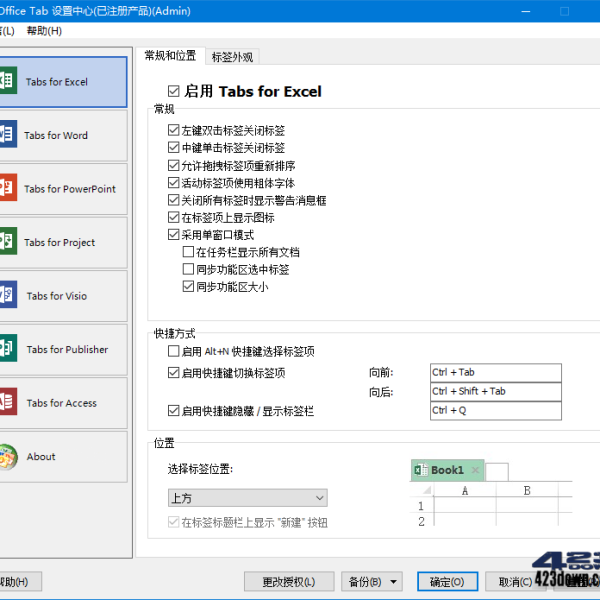
Task: Click the Ctrl + Q shortcut field
Action: tap(496, 411)
